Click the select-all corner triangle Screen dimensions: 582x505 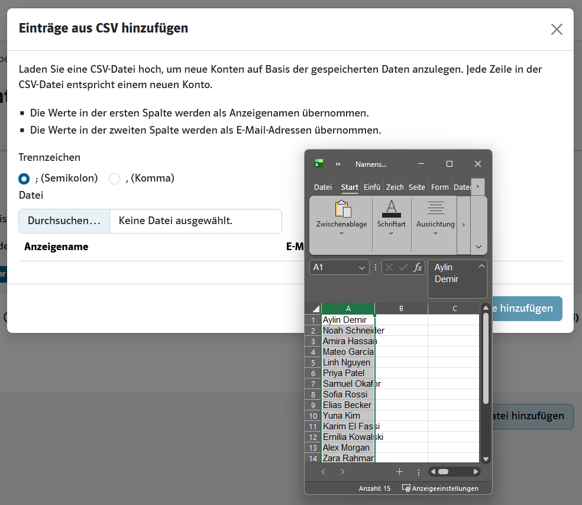tap(315, 309)
